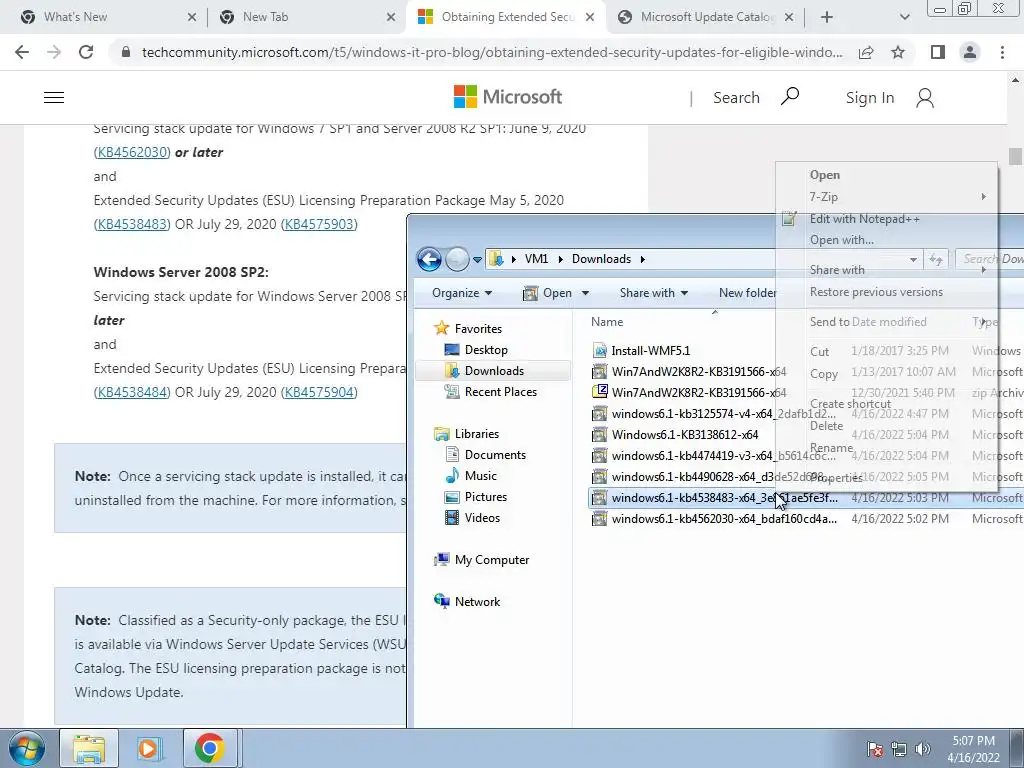
Task: Select Videos library
Action: [x=482, y=517]
